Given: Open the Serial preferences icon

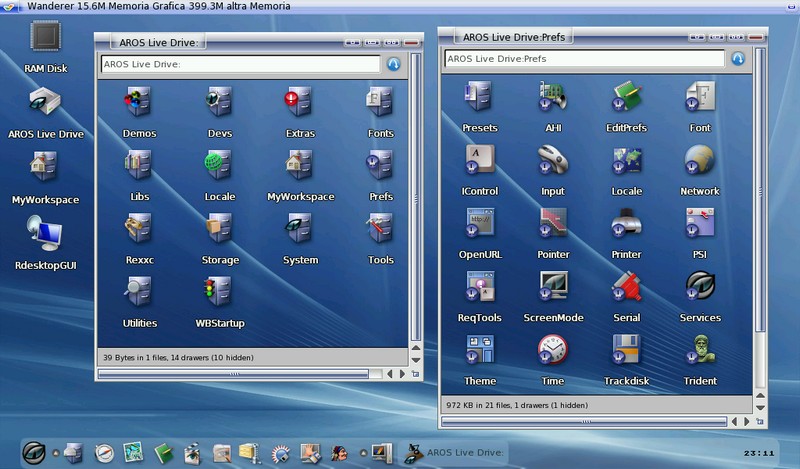Looking at the screenshot, I should point(627,286).
